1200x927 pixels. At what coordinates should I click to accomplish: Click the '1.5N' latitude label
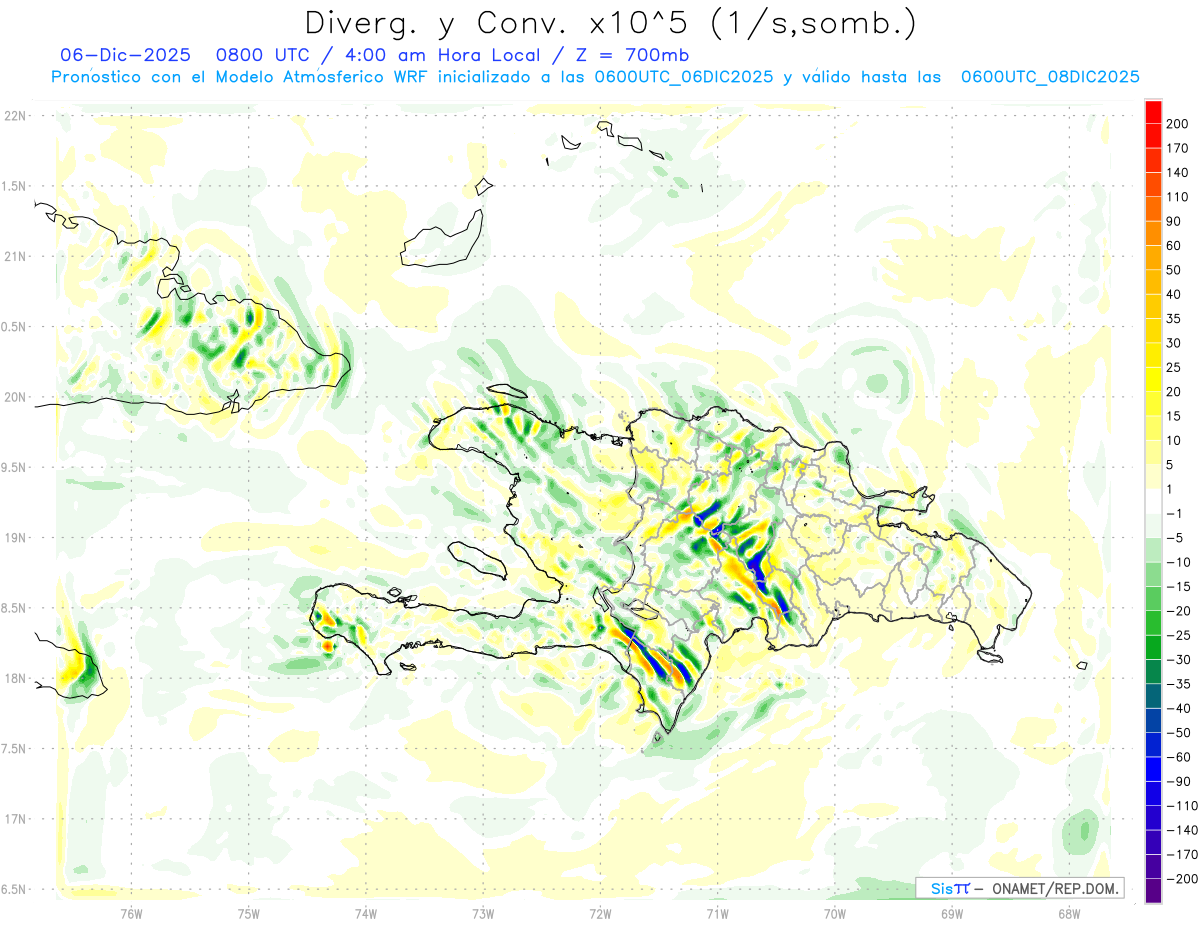tap(13, 186)
